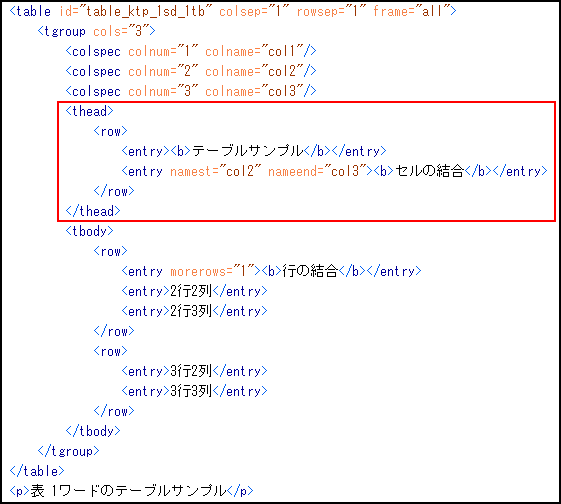The height and width of the screenshot is (504, 561).
Task: Click the colspec line for col2
Action: (191, 72)
